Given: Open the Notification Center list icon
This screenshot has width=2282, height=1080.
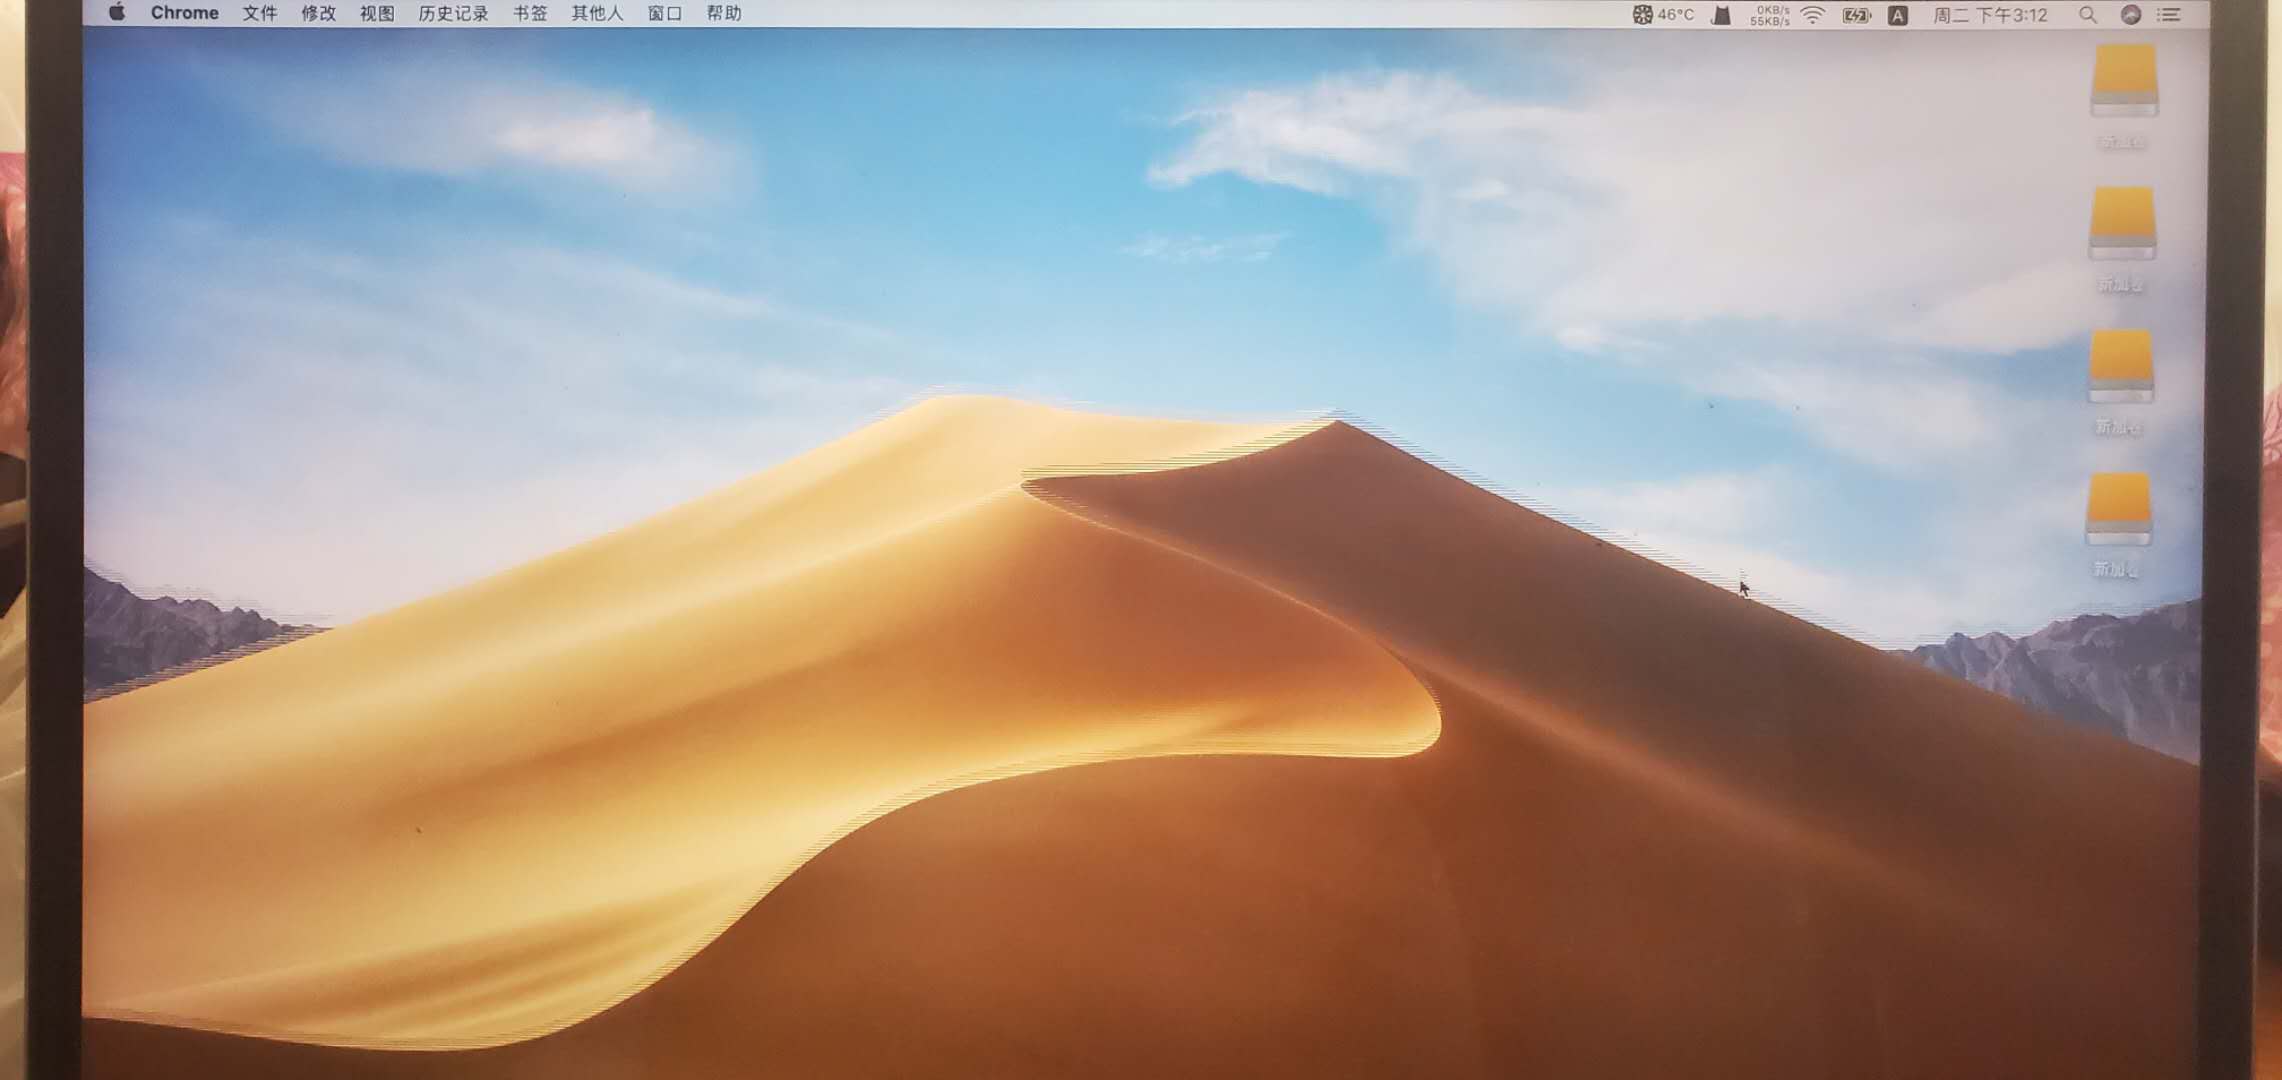Looking at the screenshot, I should coord(2169,15).
